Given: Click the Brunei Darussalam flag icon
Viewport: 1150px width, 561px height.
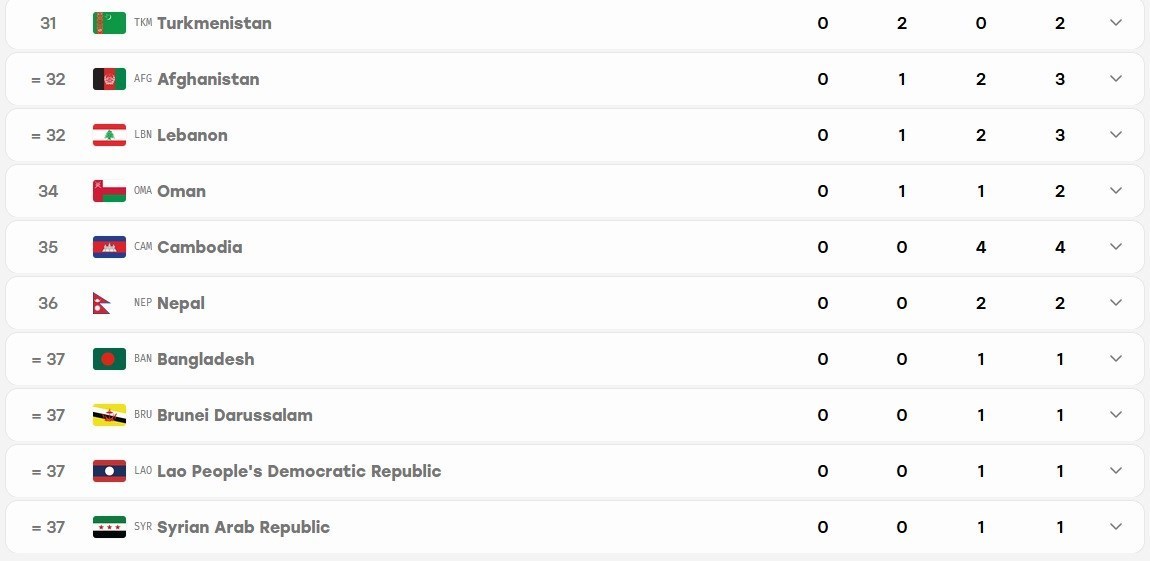Looking at the screenshot, I should pyautogui.click(x=109, y=415).
